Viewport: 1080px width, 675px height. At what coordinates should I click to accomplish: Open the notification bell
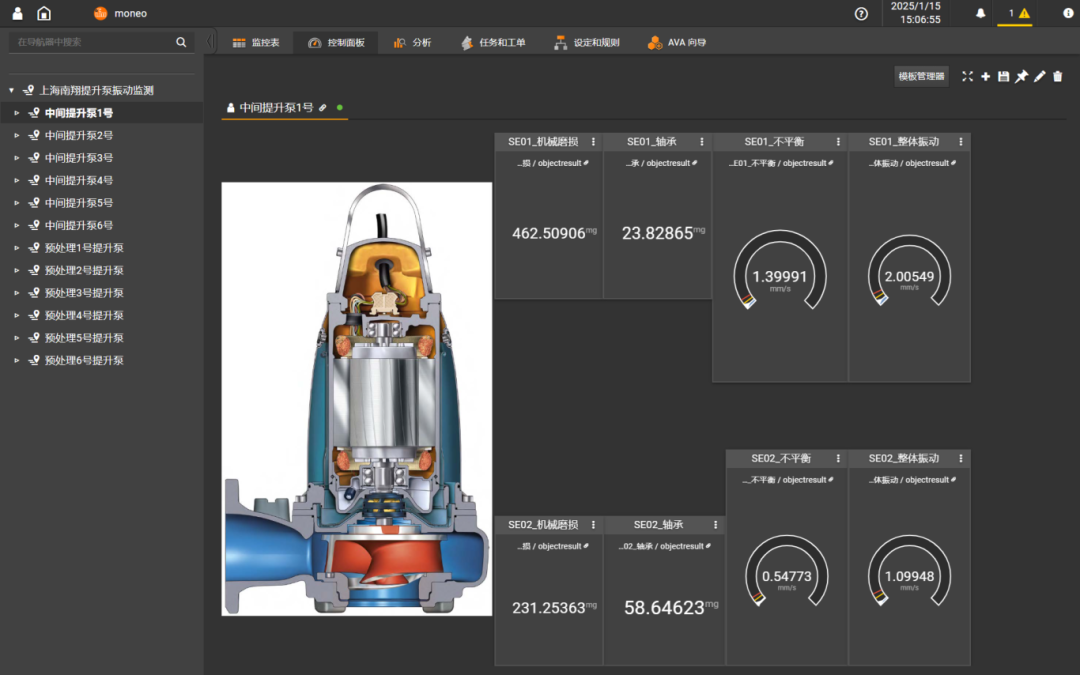pyautogui.click(x=980, y=13)
